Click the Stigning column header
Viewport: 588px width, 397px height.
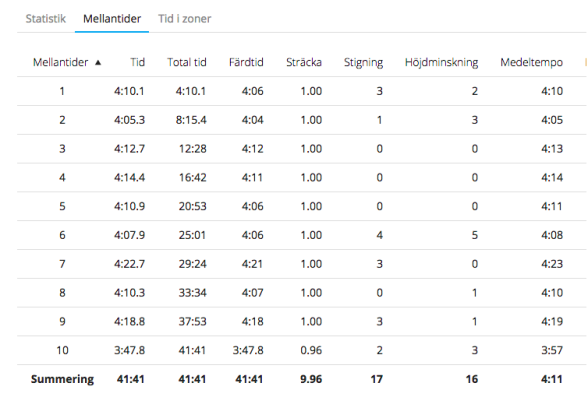363,63
